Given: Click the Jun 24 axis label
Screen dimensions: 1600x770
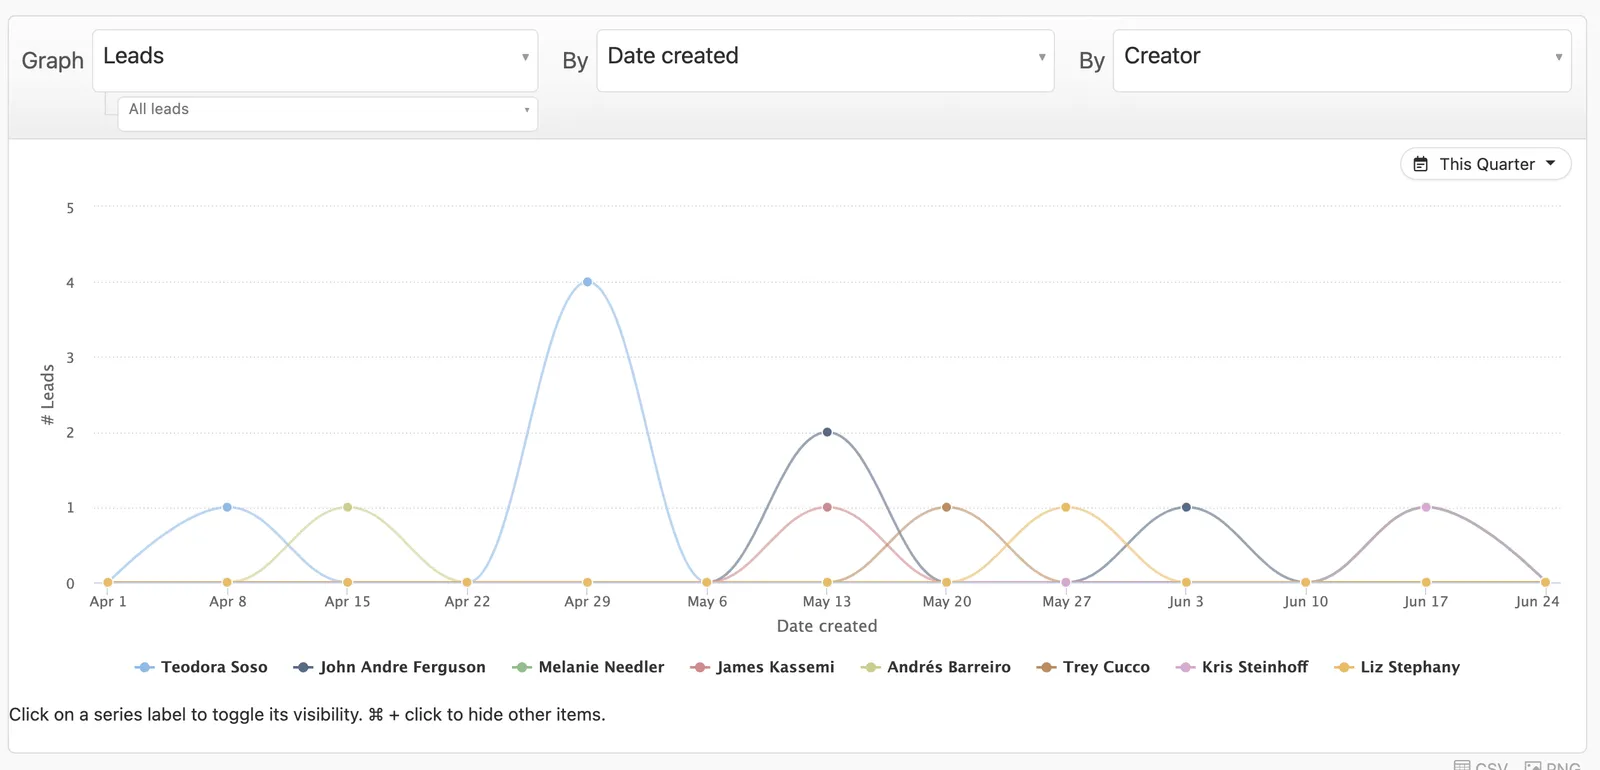Looking at the screenshot, I should pos(1537,601).
